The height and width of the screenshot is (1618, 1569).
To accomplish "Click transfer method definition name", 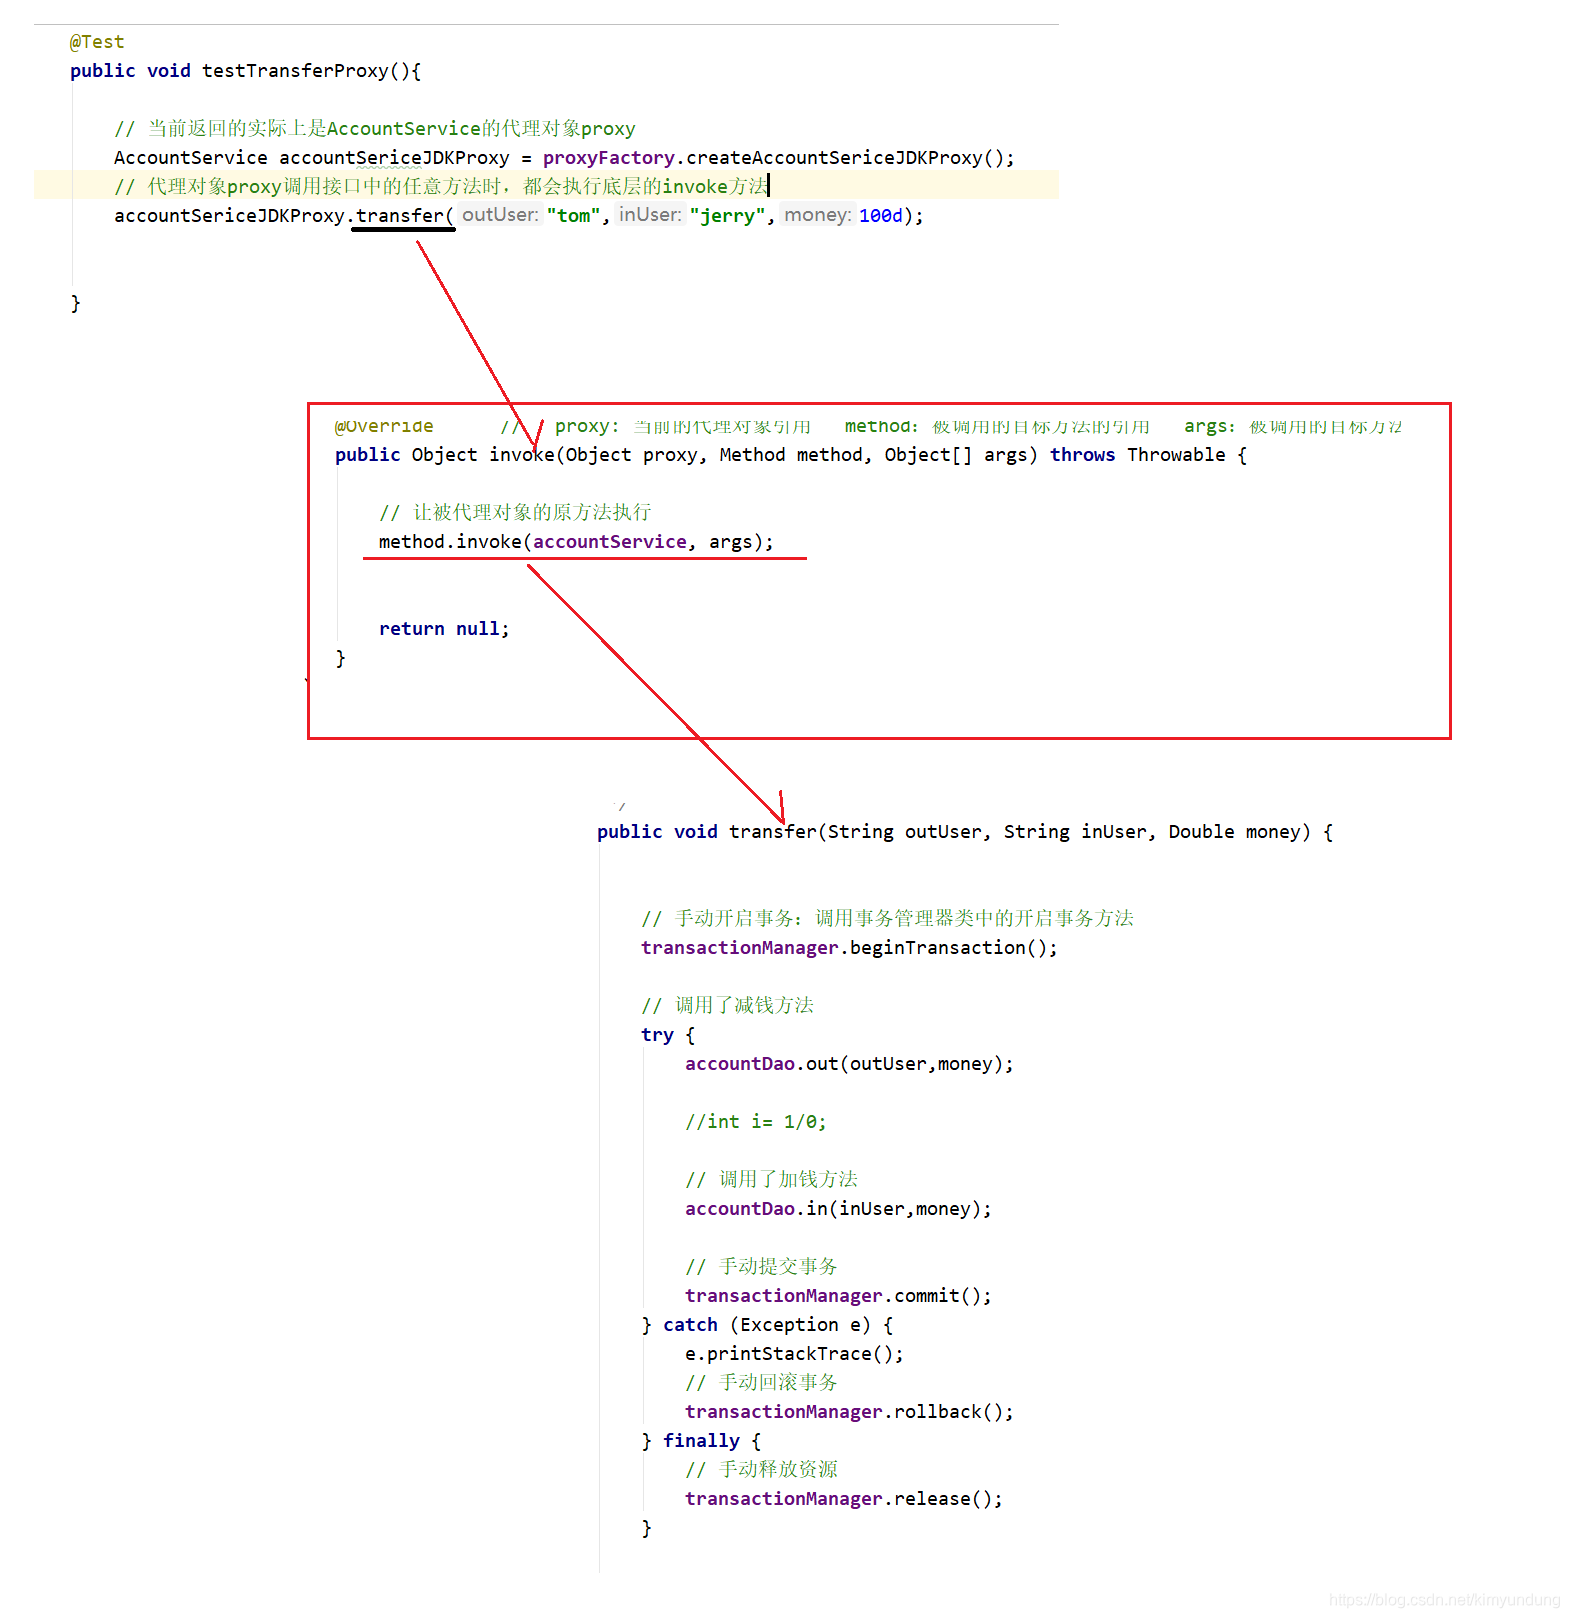I will click(773, 832).
